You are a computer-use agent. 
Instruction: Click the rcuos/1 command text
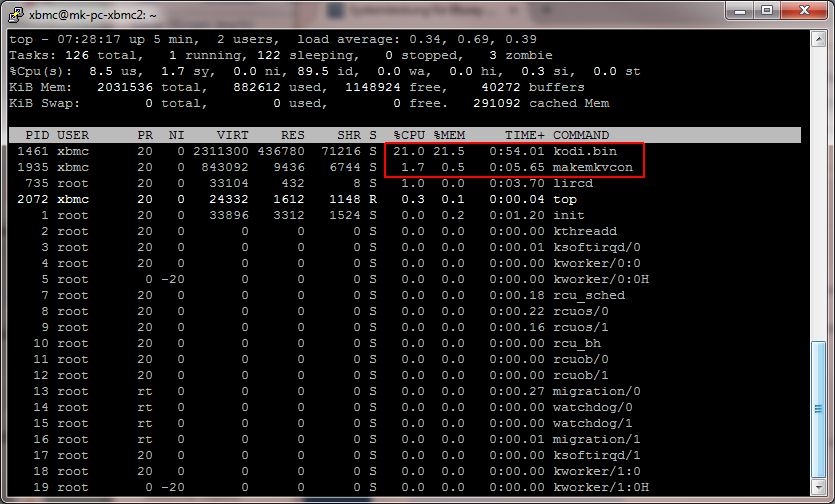(581, 327)
